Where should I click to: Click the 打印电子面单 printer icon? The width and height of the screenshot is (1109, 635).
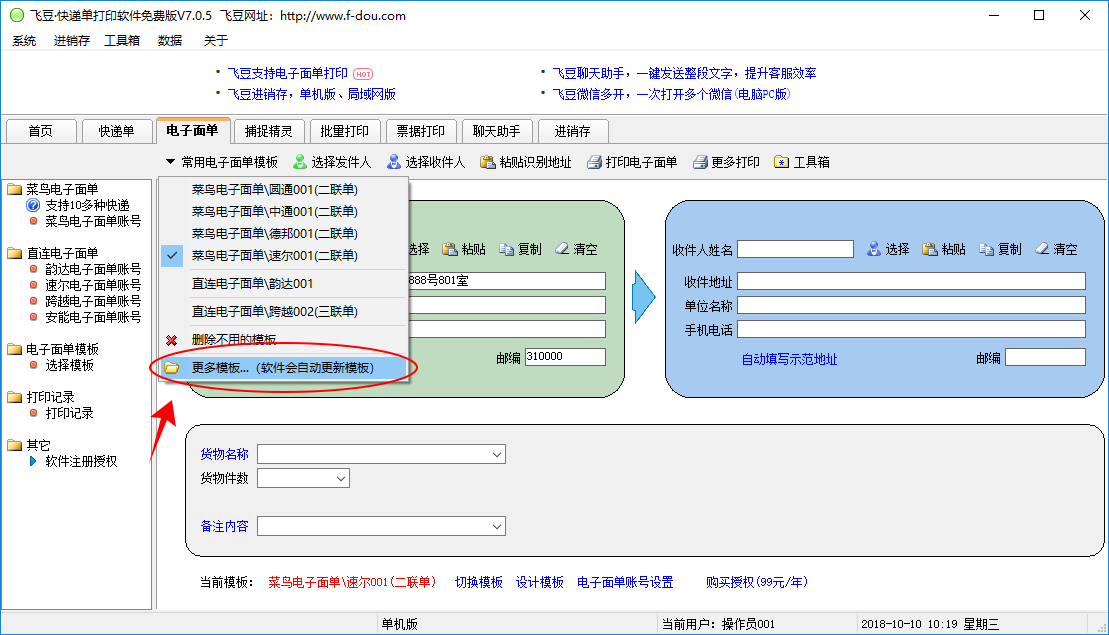tap(594, 162)
